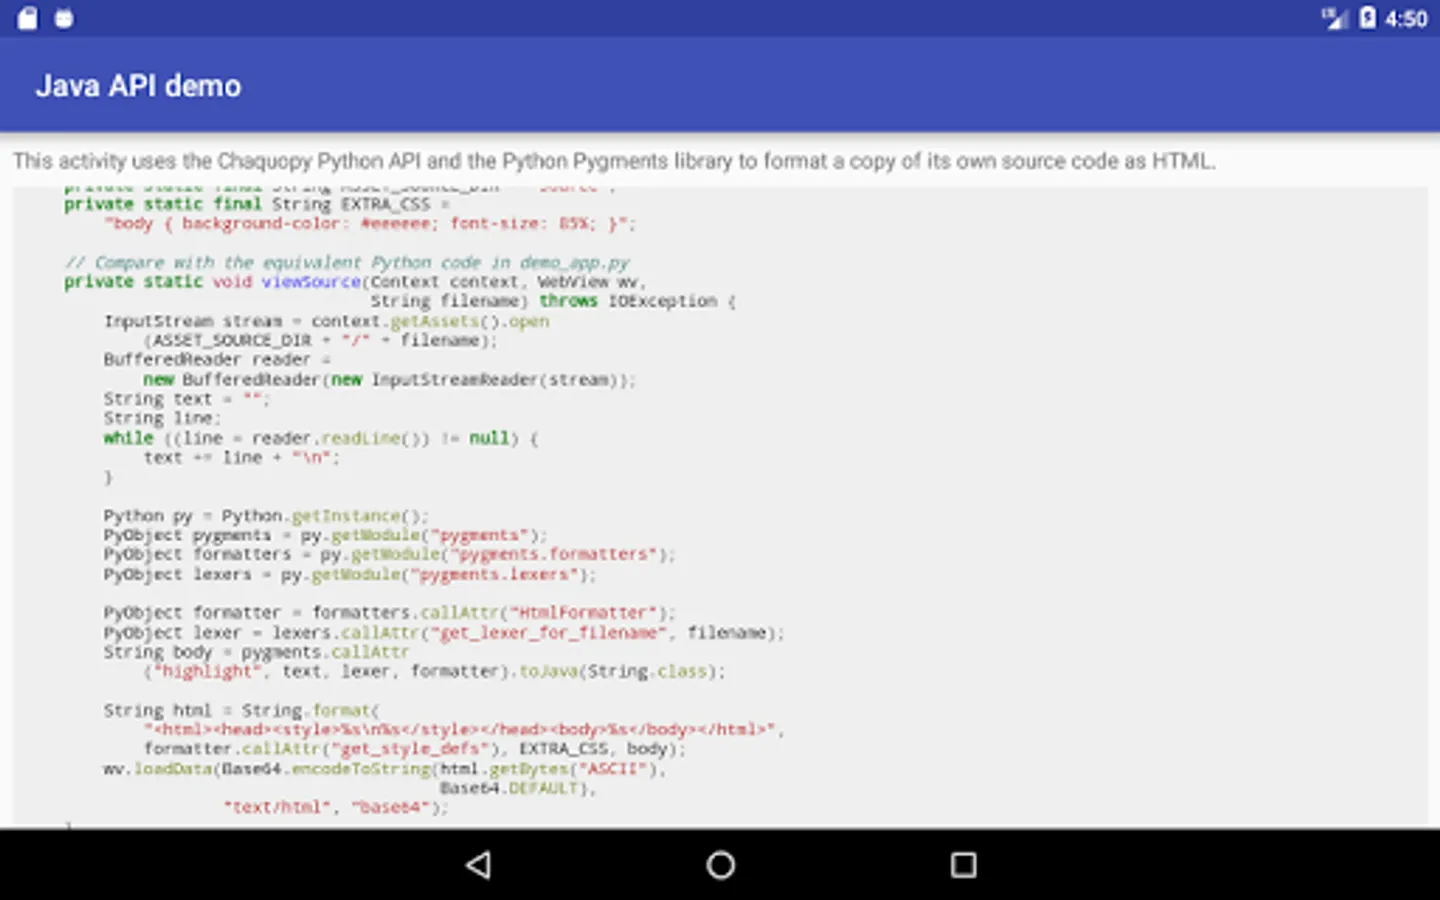Tap the Android head notification icon

tap(64, 18)
